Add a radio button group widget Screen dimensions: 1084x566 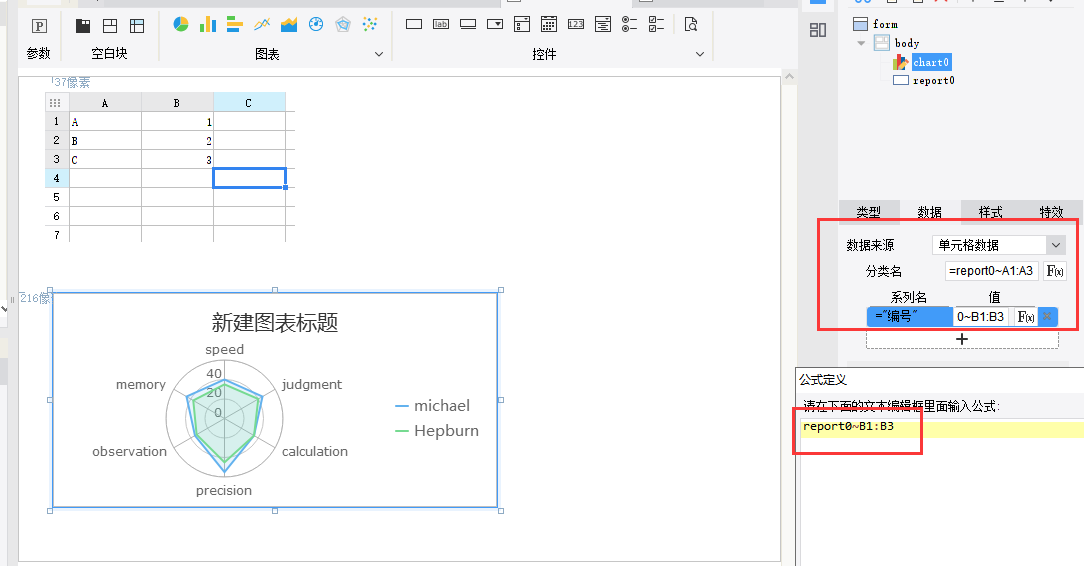[629, 25]
